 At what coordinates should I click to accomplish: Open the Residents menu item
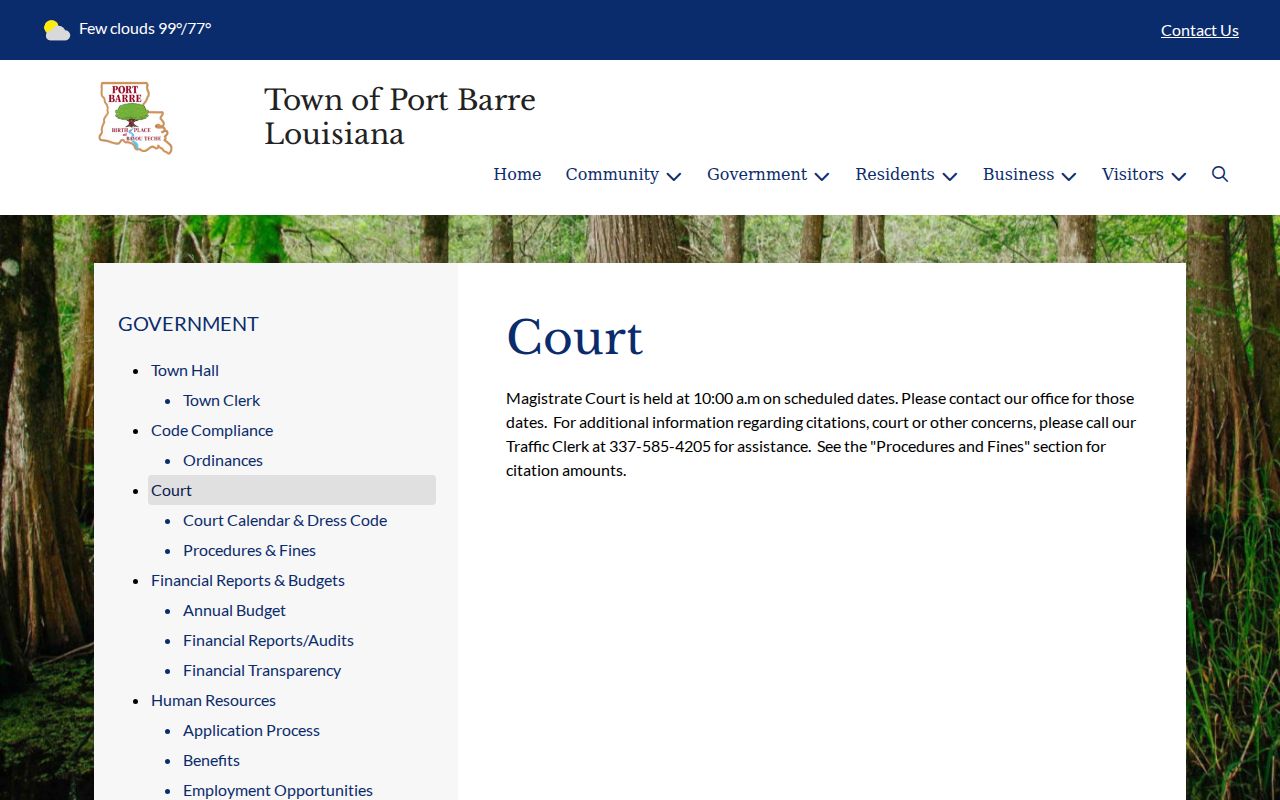coord(895,174)
